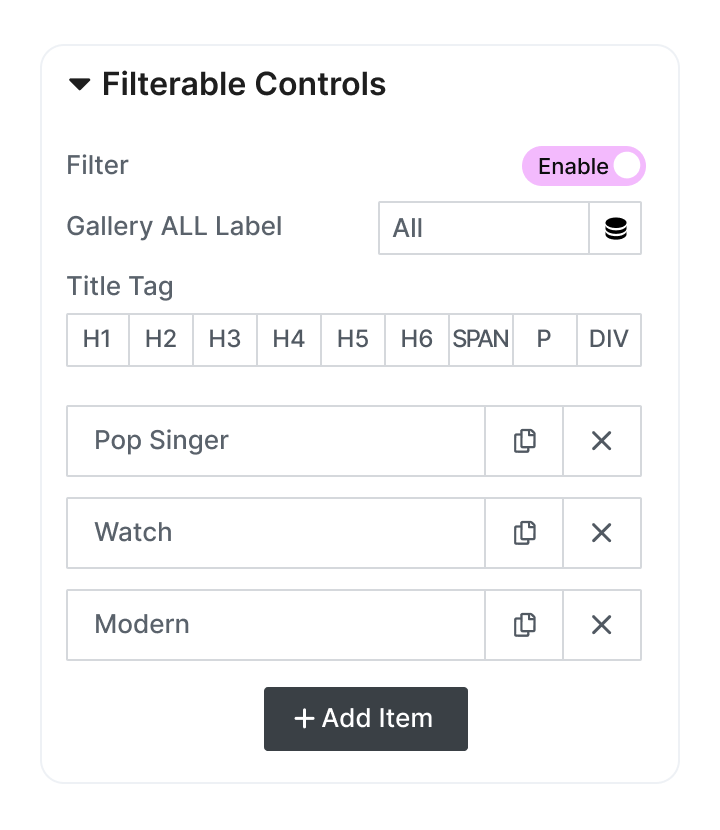Set title tag to P
Viewport: 720px width, 830px height.
click(x=544, y=339)
